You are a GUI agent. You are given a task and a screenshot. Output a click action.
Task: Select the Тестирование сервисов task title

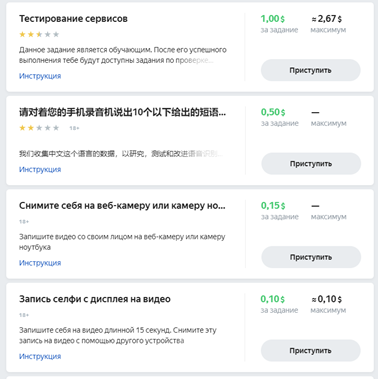[x=73, y=19]
